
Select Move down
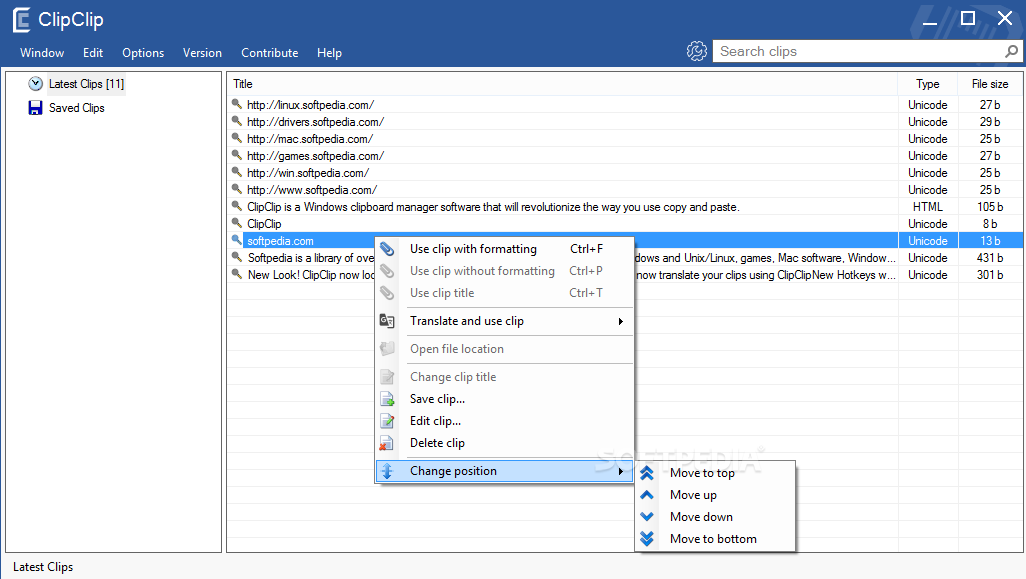click(715, 517)
